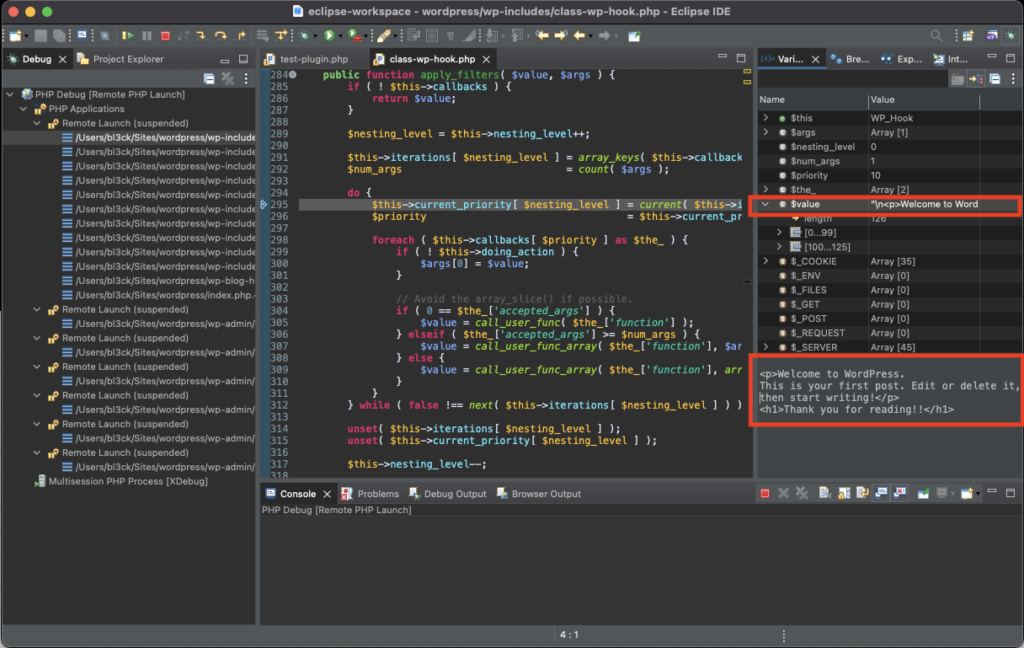Image resolution: width=1024 pixels, height=648 pixels.
Task: Click the Debug bug launch icon in the toolbar
Action: [x=304, y=35]
